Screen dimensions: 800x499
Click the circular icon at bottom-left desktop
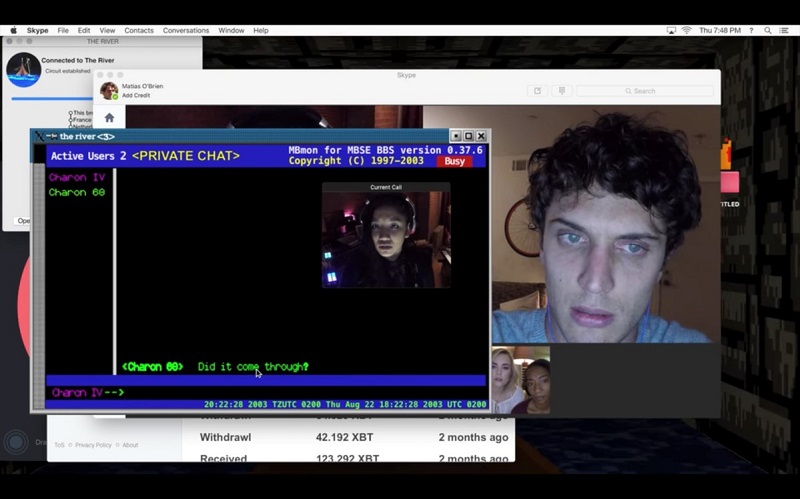pyautogui.click(x=16, y=442)
